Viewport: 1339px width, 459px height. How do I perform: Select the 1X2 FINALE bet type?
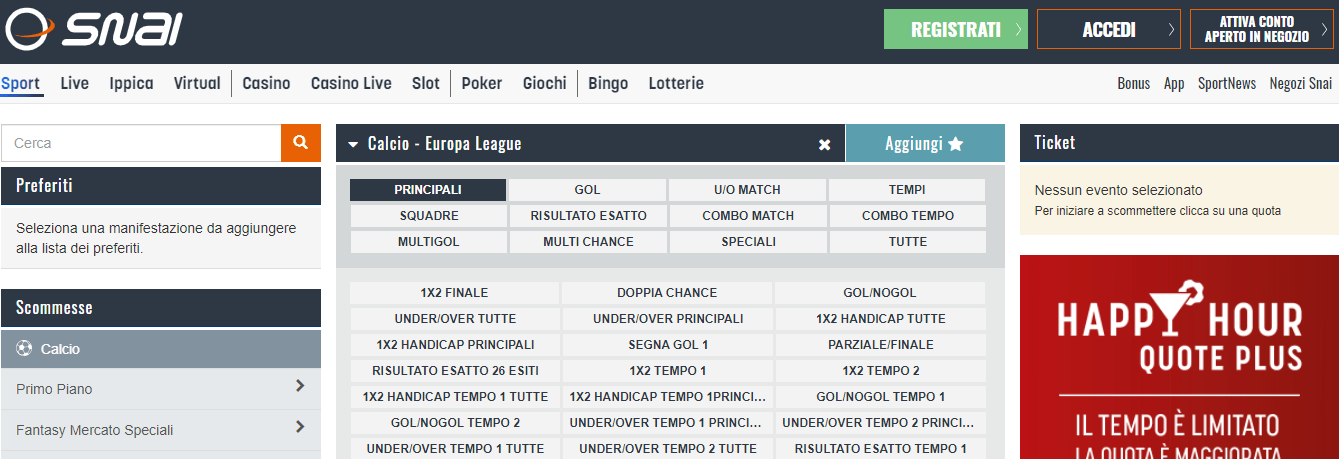(454, 293)
